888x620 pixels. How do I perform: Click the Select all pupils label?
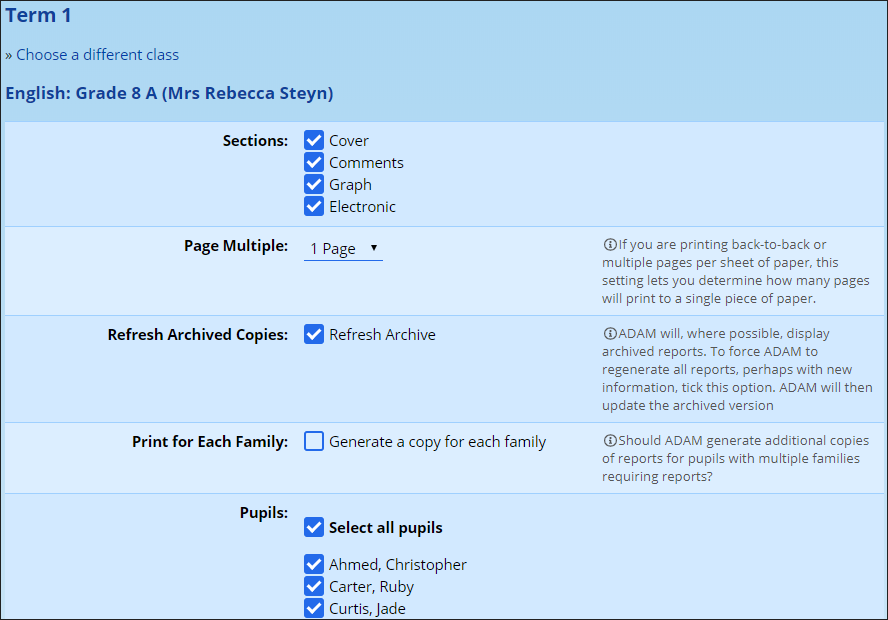point(385,528)
